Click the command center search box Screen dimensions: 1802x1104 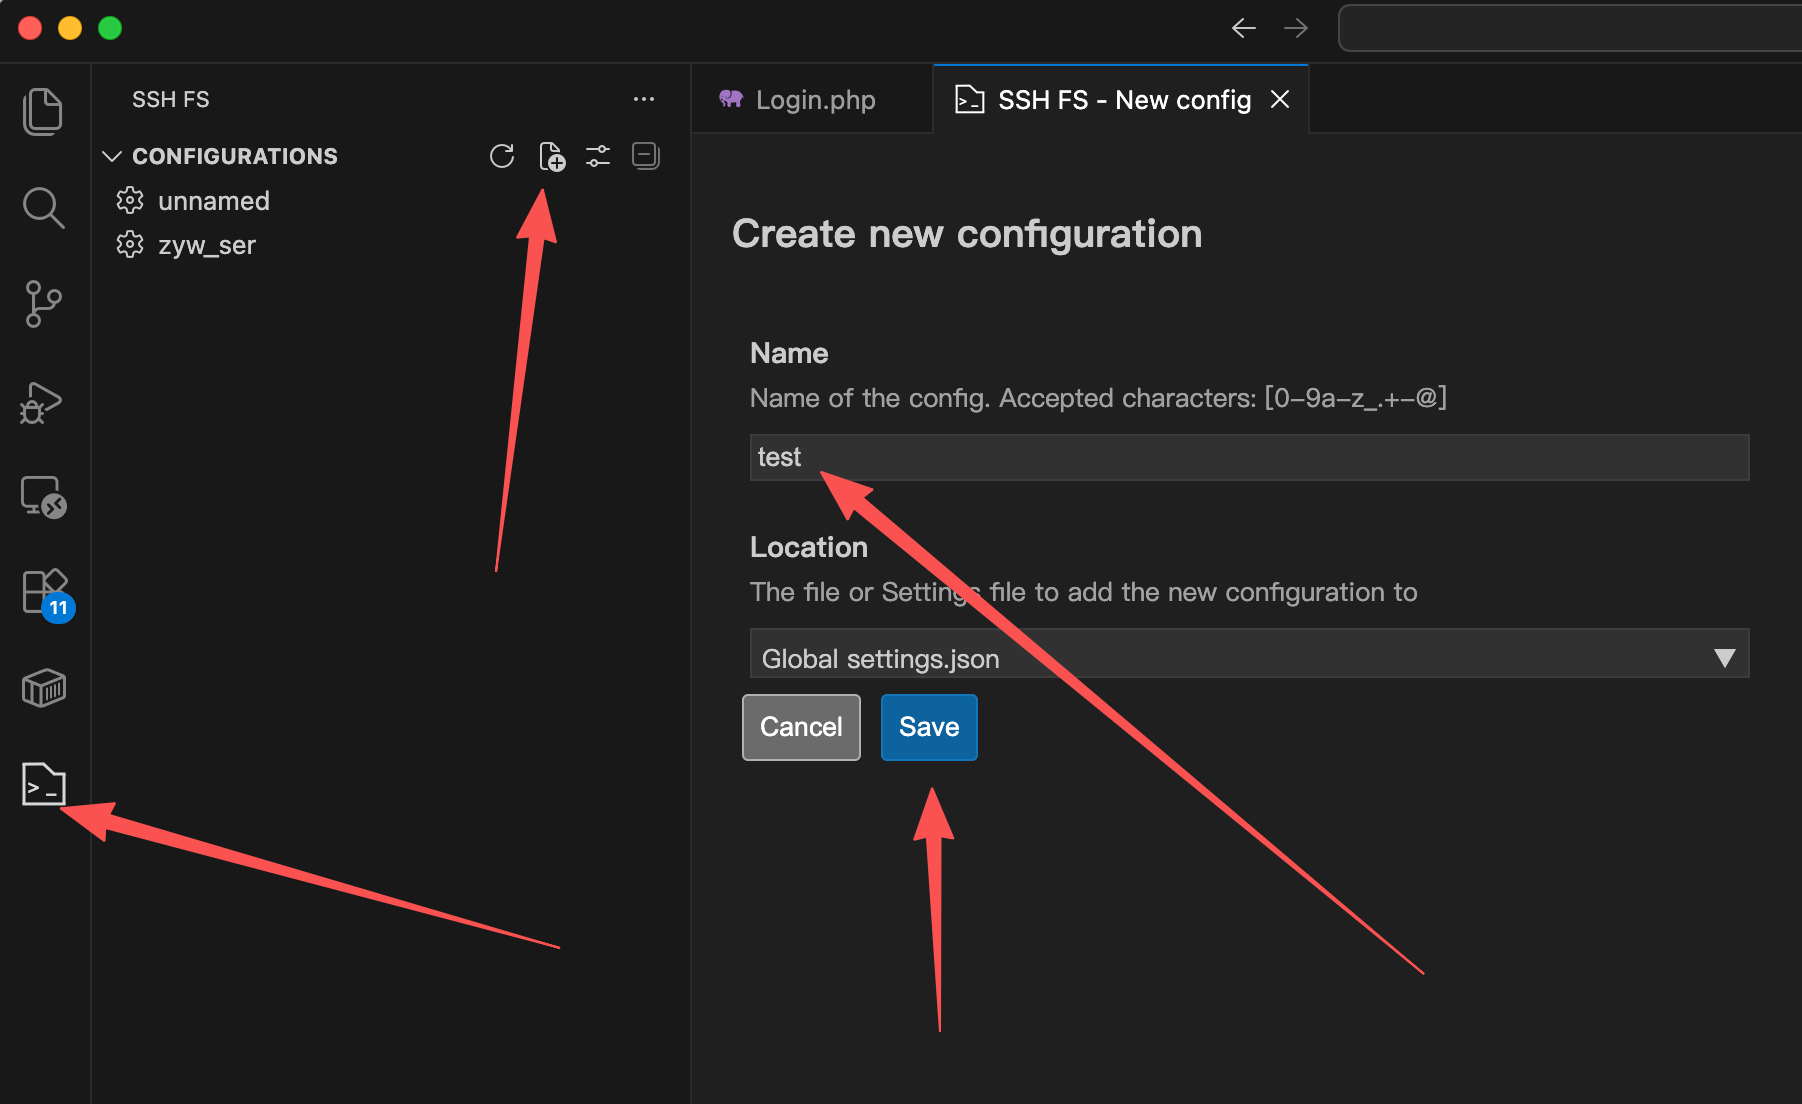click(1570, 28)
